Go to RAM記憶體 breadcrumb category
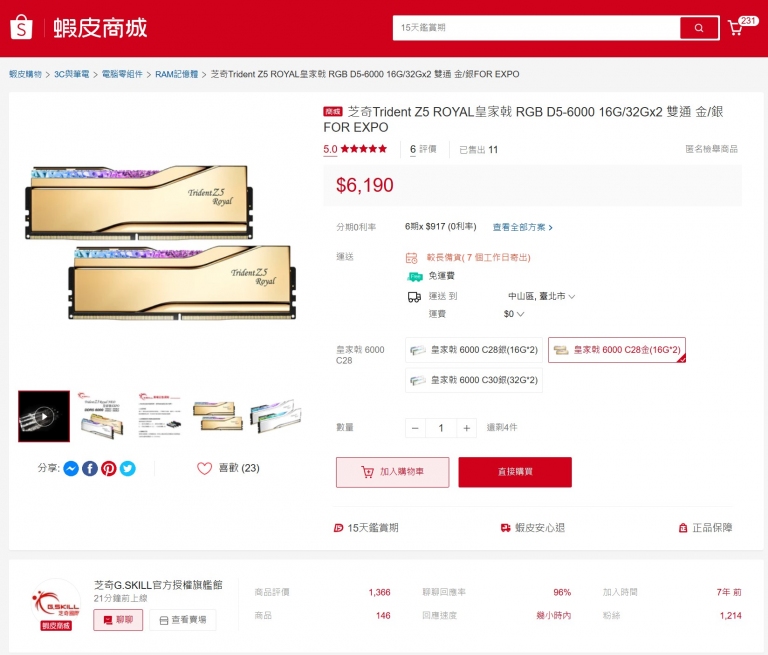Viewport: 768px width, 655px height. pos(176,74)
